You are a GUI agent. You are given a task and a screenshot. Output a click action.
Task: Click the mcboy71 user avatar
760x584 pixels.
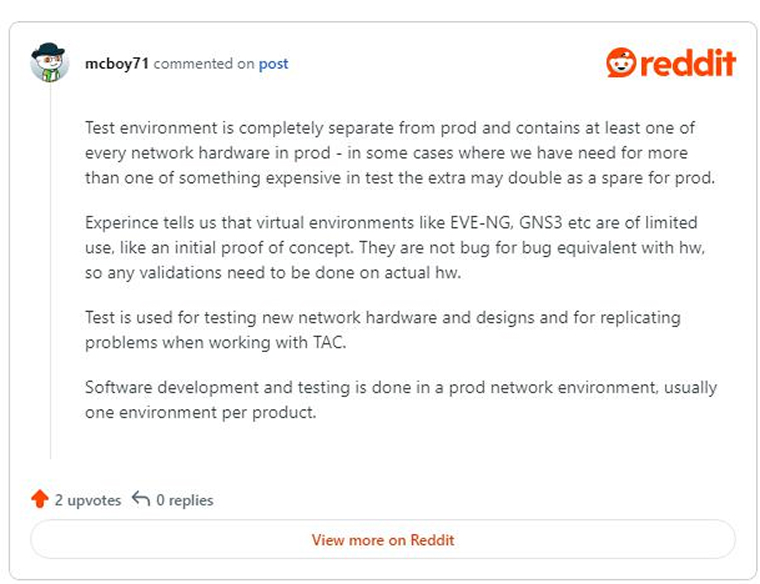click(x=49, y=63)
